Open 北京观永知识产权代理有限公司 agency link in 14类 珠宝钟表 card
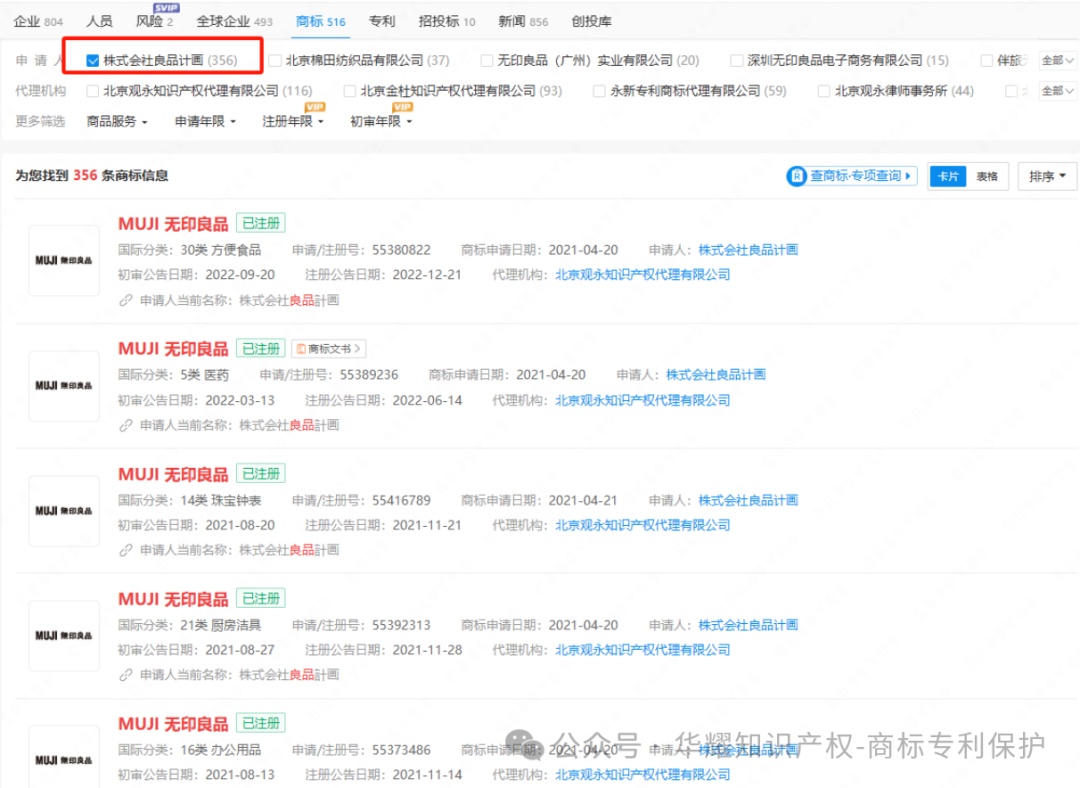Image resolution: width=1080 pixels, height=788 pixels. coord(643,525)
